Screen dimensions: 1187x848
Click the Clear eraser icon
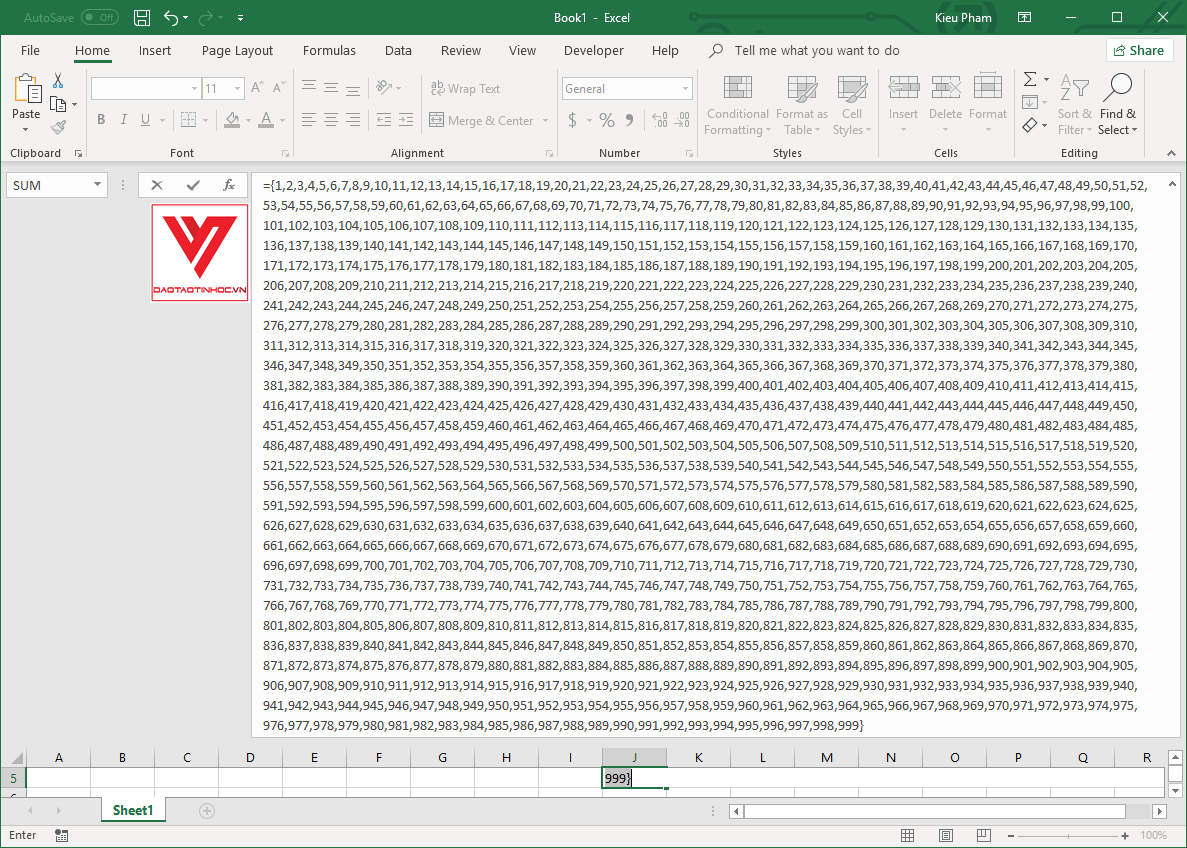(x=1030, y=125)
